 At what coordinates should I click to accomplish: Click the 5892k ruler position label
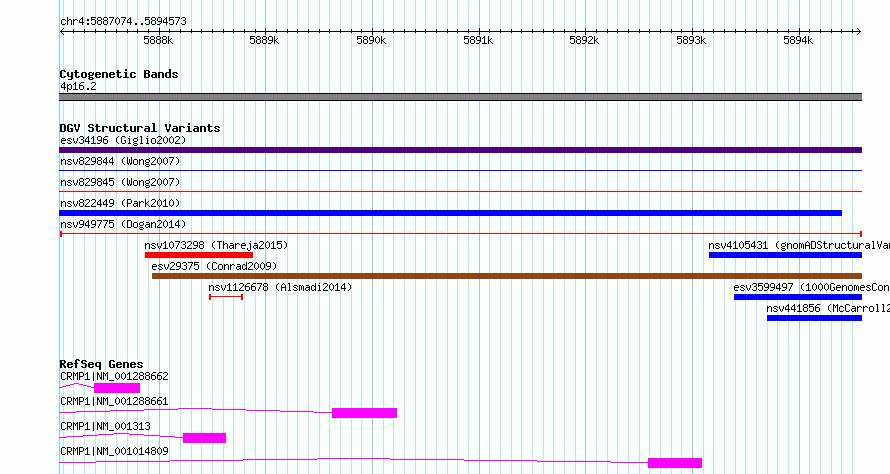(x=585, y=40)
